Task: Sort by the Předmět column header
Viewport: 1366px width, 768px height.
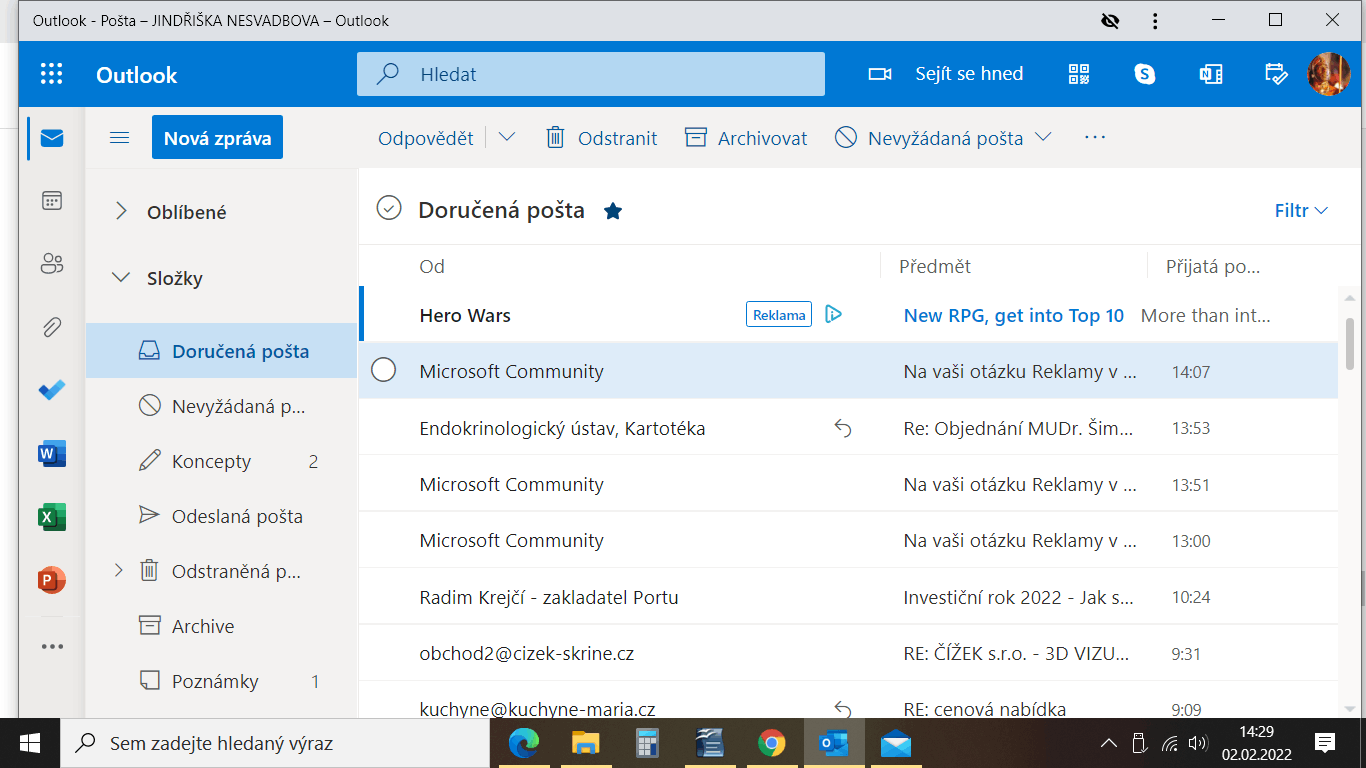Action: 935,266
